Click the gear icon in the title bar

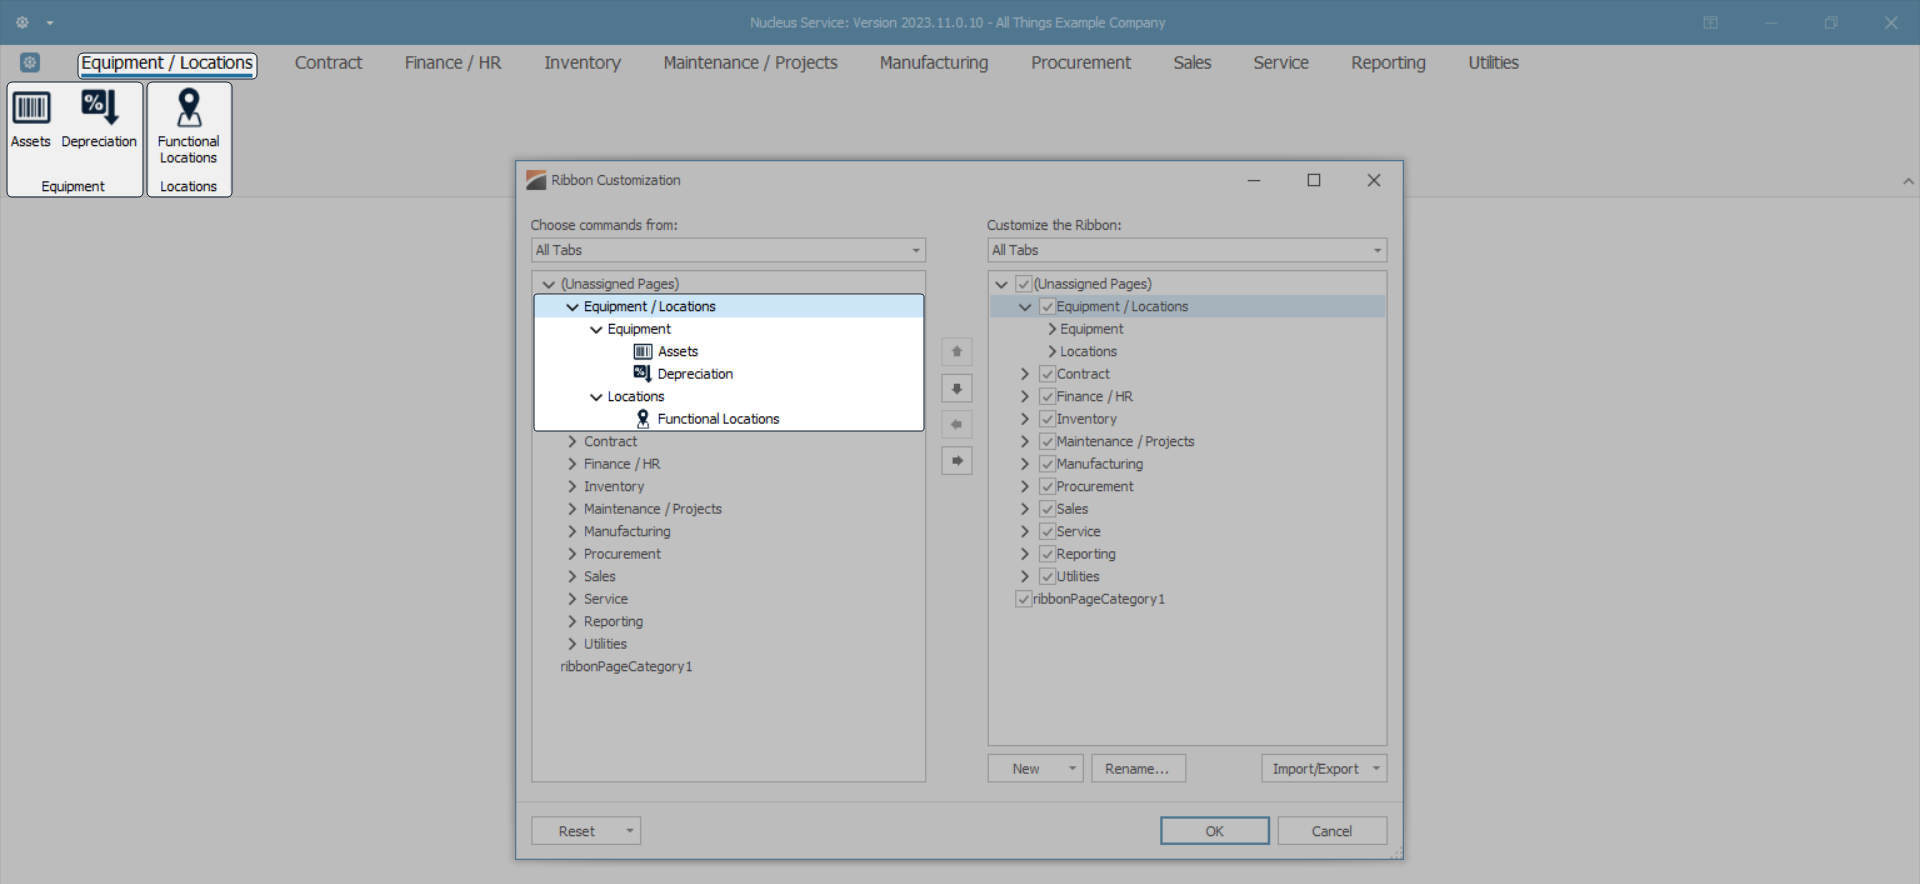point(22,22)
